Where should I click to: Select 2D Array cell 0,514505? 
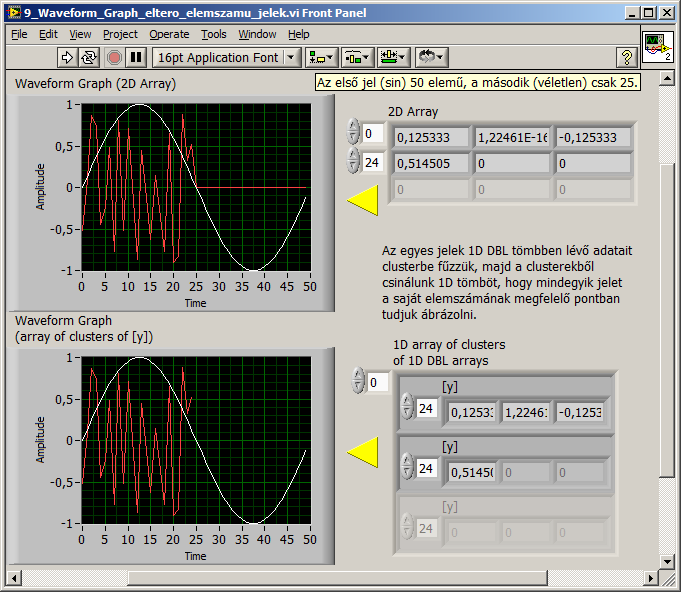point(431,164)
